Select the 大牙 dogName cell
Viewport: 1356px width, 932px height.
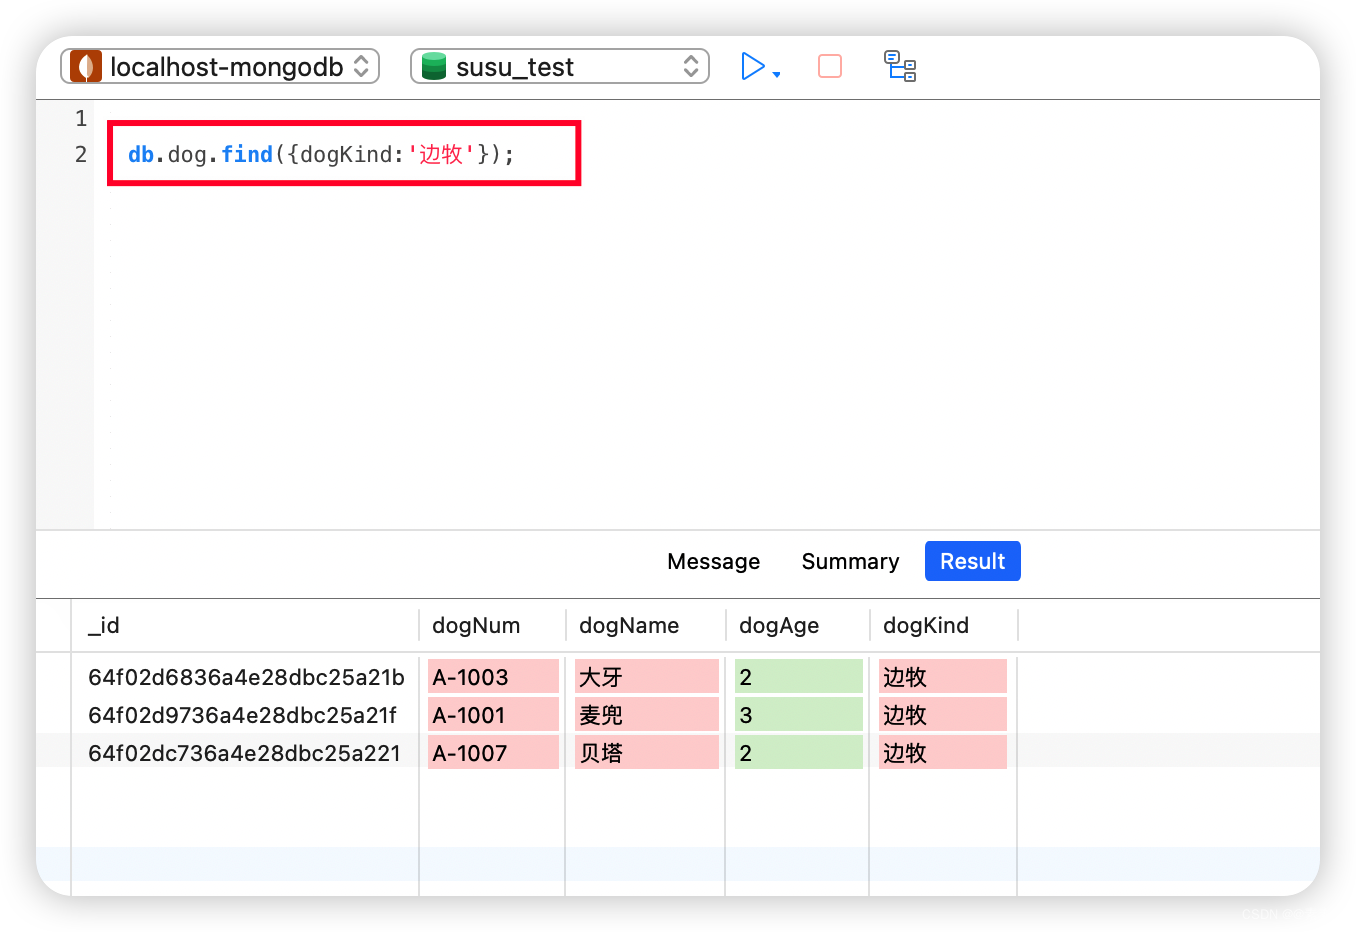click(x=647, y=677)
